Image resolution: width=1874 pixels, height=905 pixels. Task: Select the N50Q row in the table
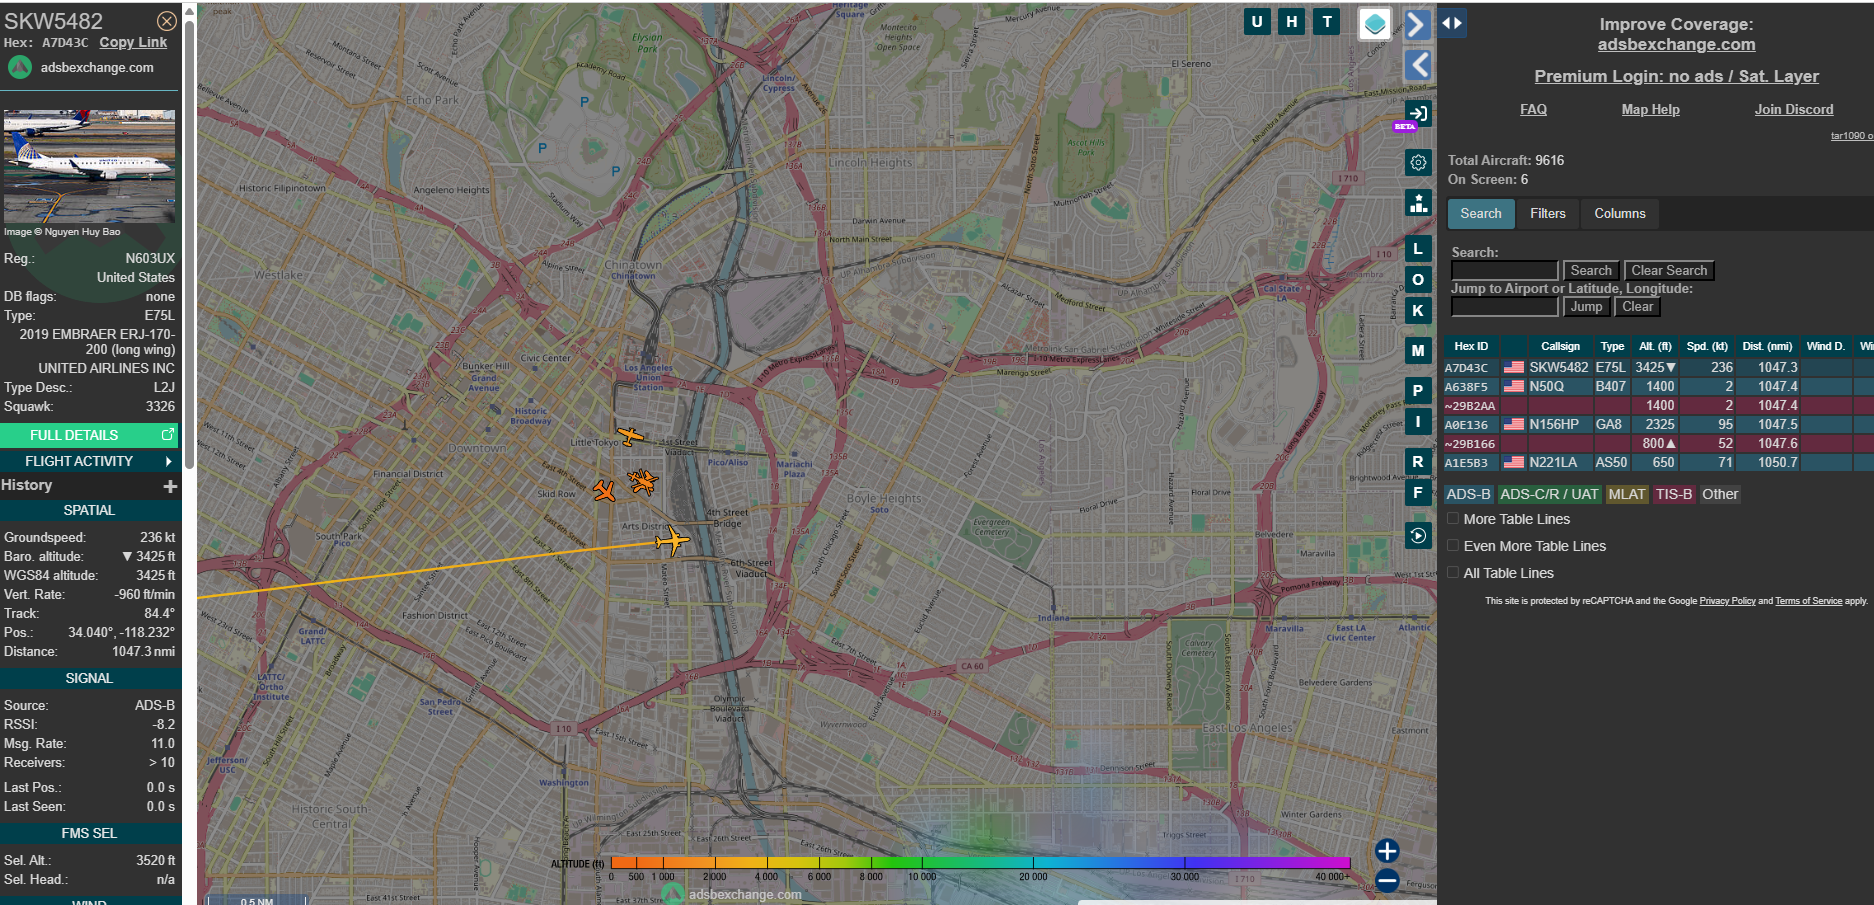(x=1658, y=386)
